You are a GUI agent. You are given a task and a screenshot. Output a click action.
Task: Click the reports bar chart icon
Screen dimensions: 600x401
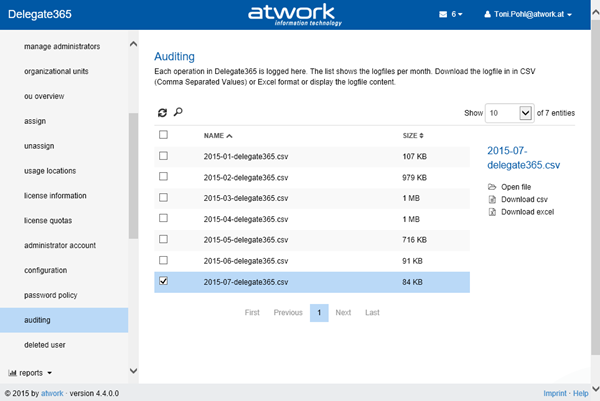coord(12,373)
